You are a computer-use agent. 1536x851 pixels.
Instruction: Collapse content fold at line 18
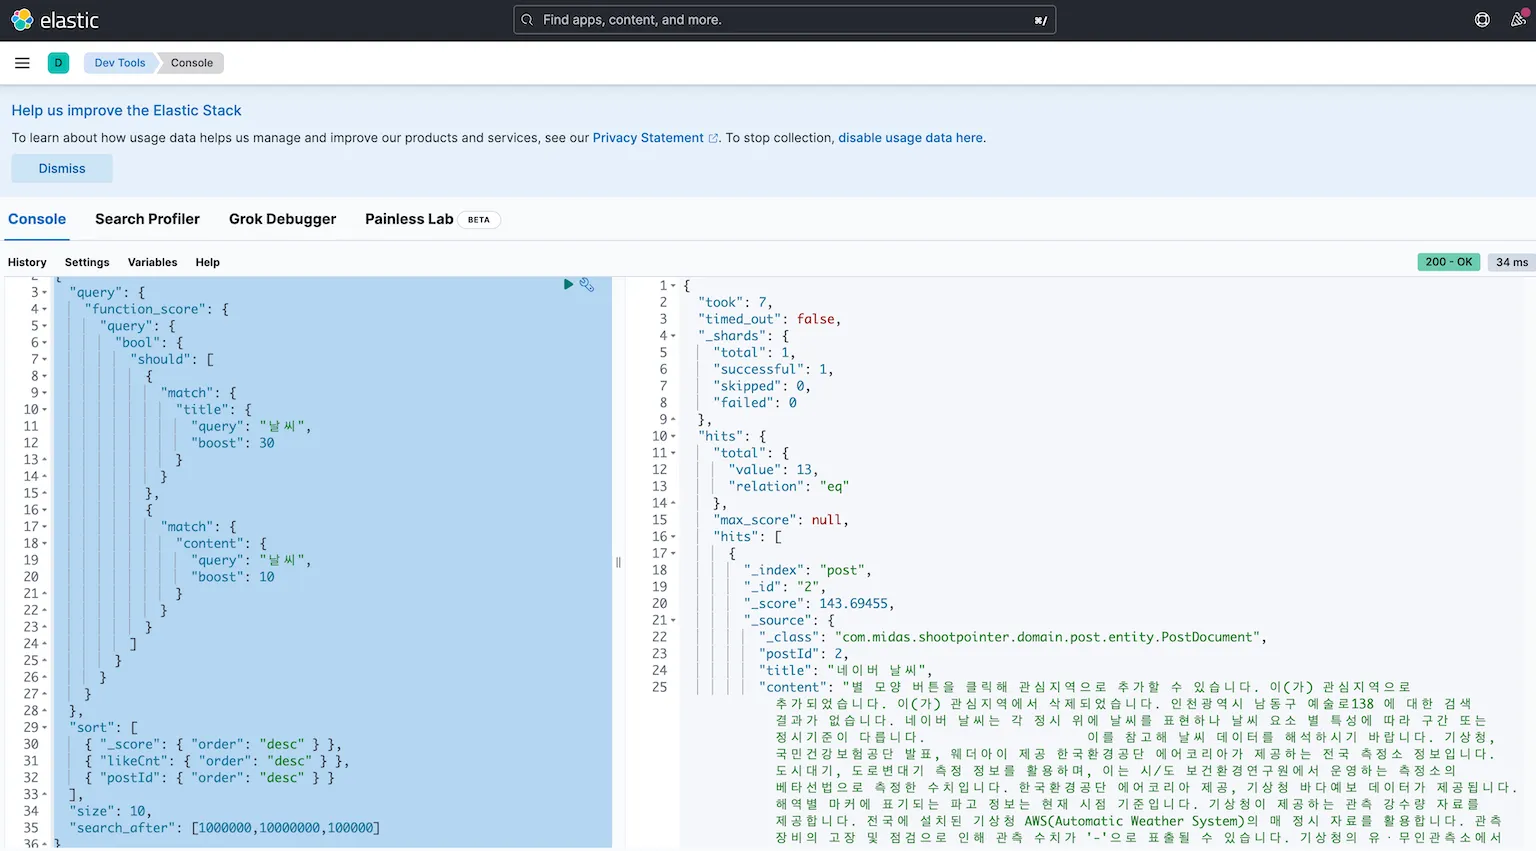(45, 544)
